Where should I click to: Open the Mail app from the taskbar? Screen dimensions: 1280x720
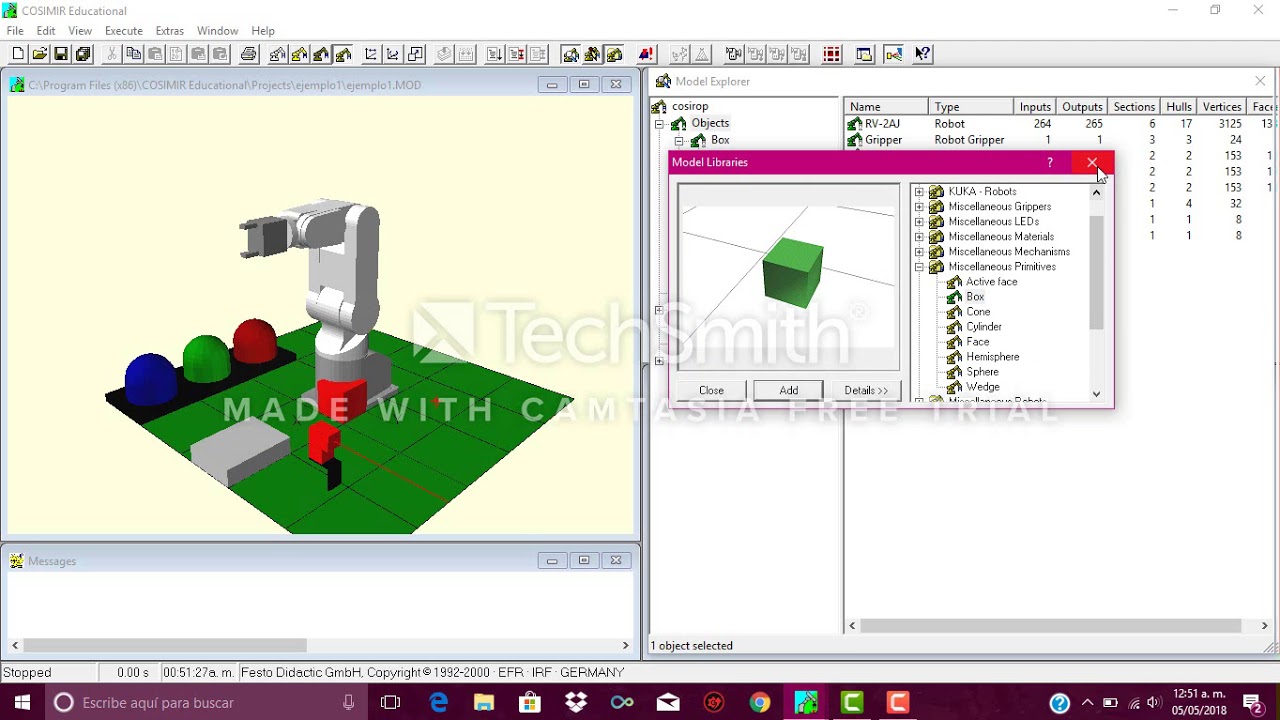pyautogui.click(x=668, y=703)
